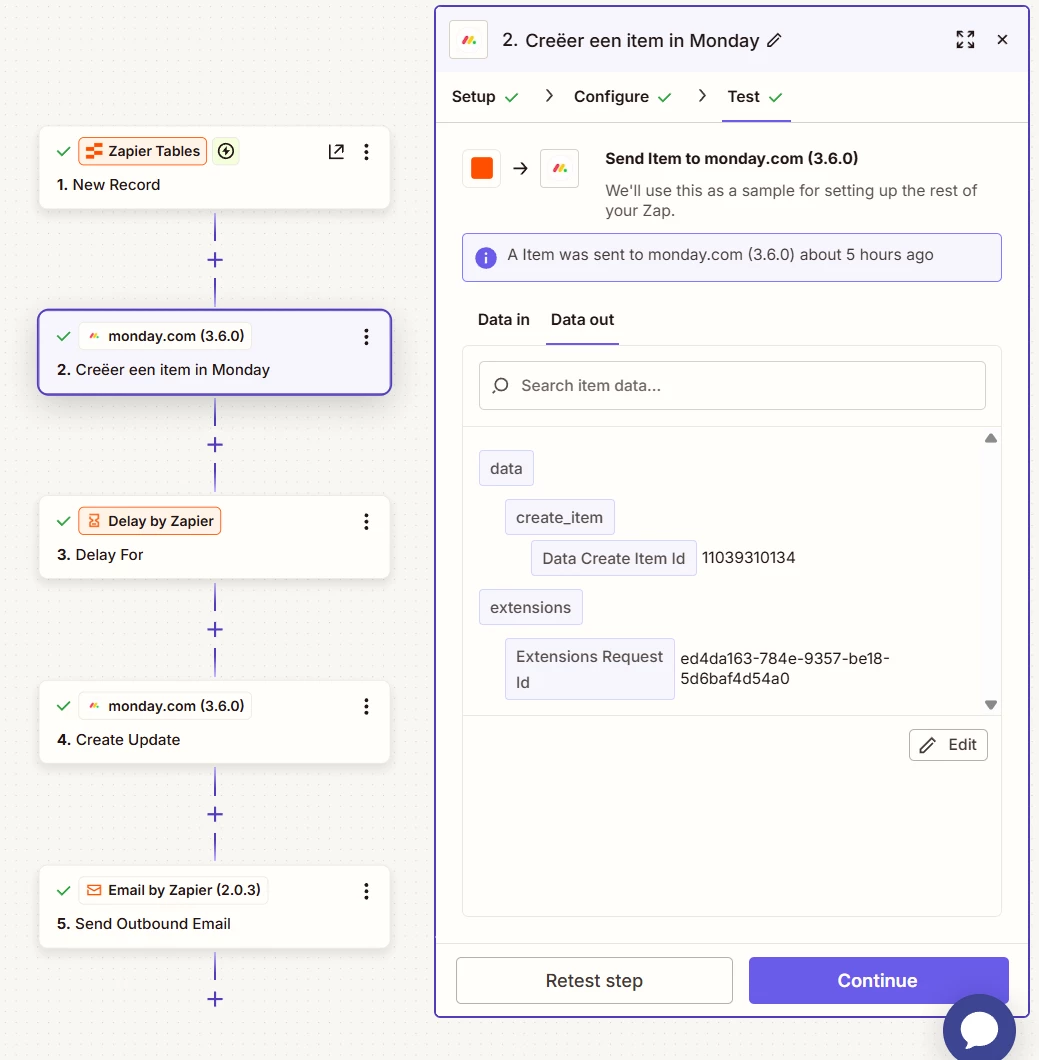Open options menu for New Record step
The width and height of the screenshot is (1039, 1060).
[x=366, y=151]
